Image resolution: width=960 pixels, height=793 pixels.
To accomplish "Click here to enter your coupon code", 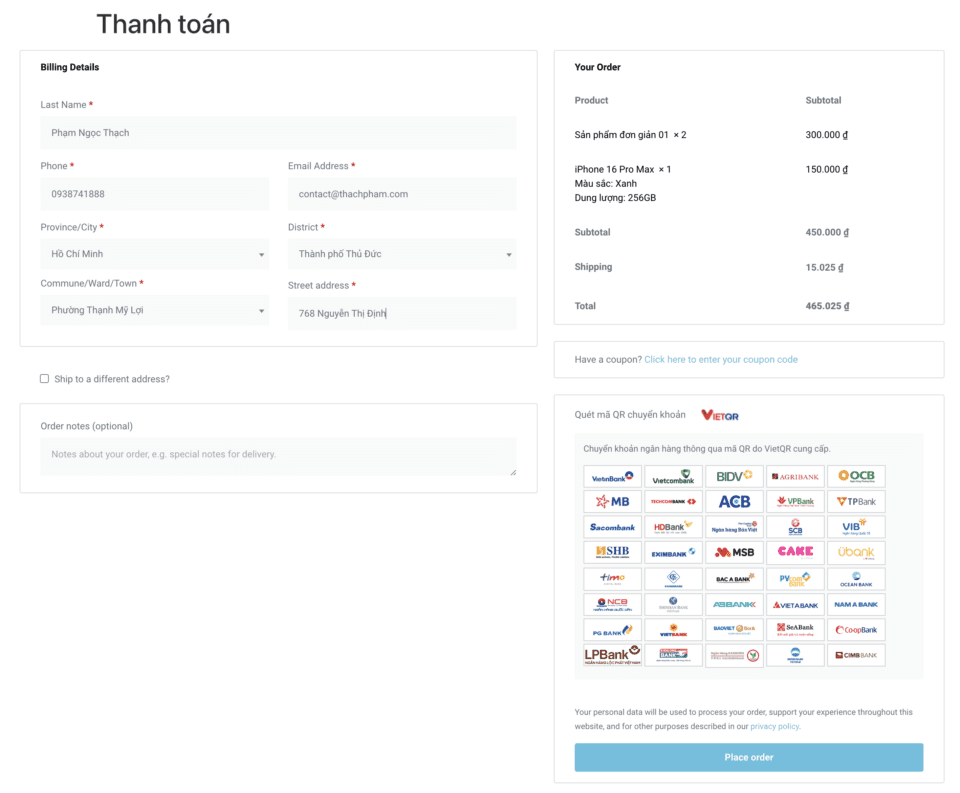I will [x=721, y=359].
